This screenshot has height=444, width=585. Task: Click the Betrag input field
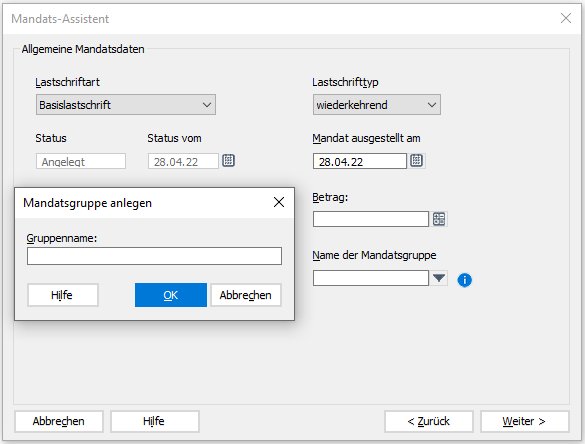[x=371, y=219]
